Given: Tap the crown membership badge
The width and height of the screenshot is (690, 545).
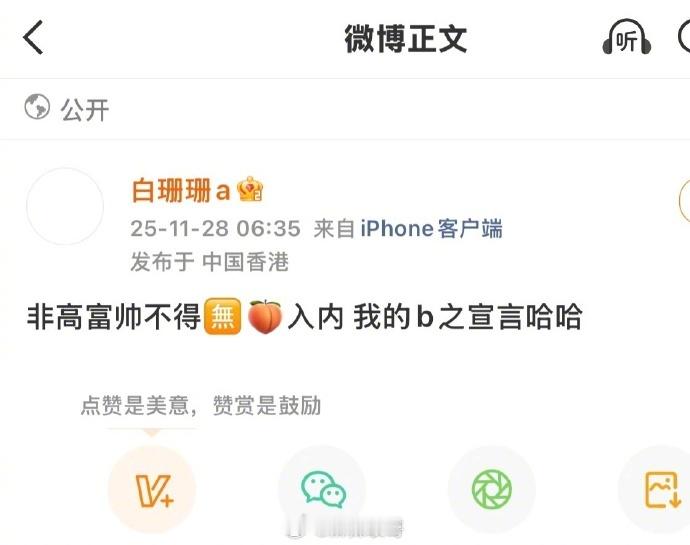Looking at the screenshot, I should pyautogui.click(x=250, y=189).
